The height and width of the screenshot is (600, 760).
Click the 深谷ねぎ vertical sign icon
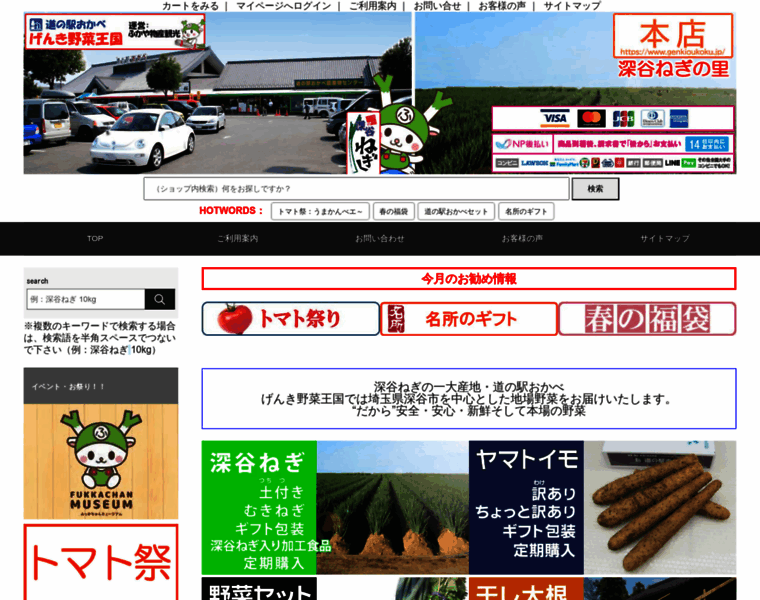(364, 143)
